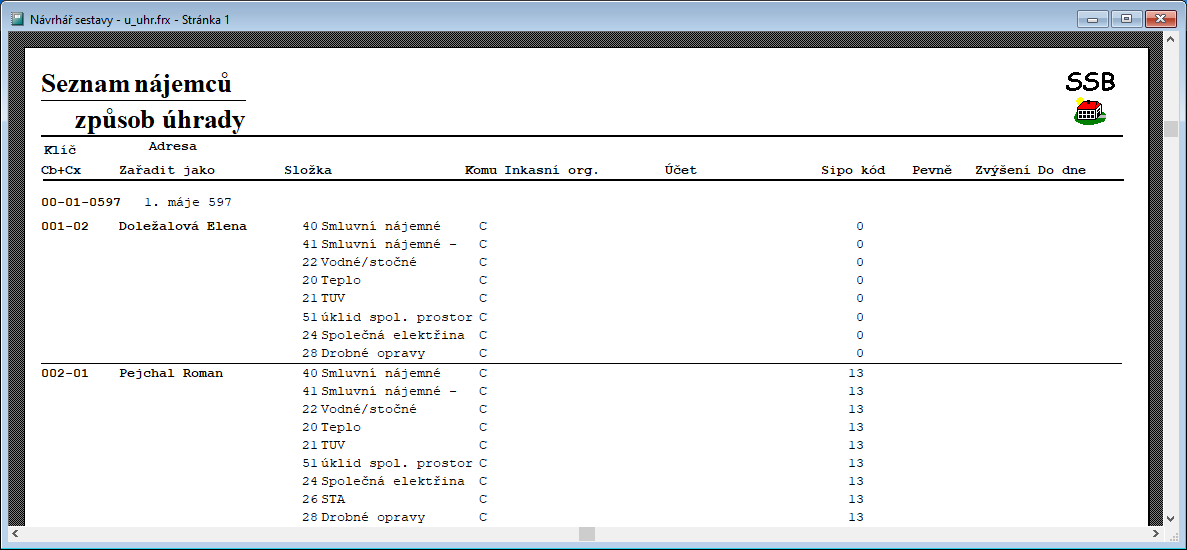The image size is (1187, 550).
Task: Click the Složka column header
Action: (x=308, y=170)
